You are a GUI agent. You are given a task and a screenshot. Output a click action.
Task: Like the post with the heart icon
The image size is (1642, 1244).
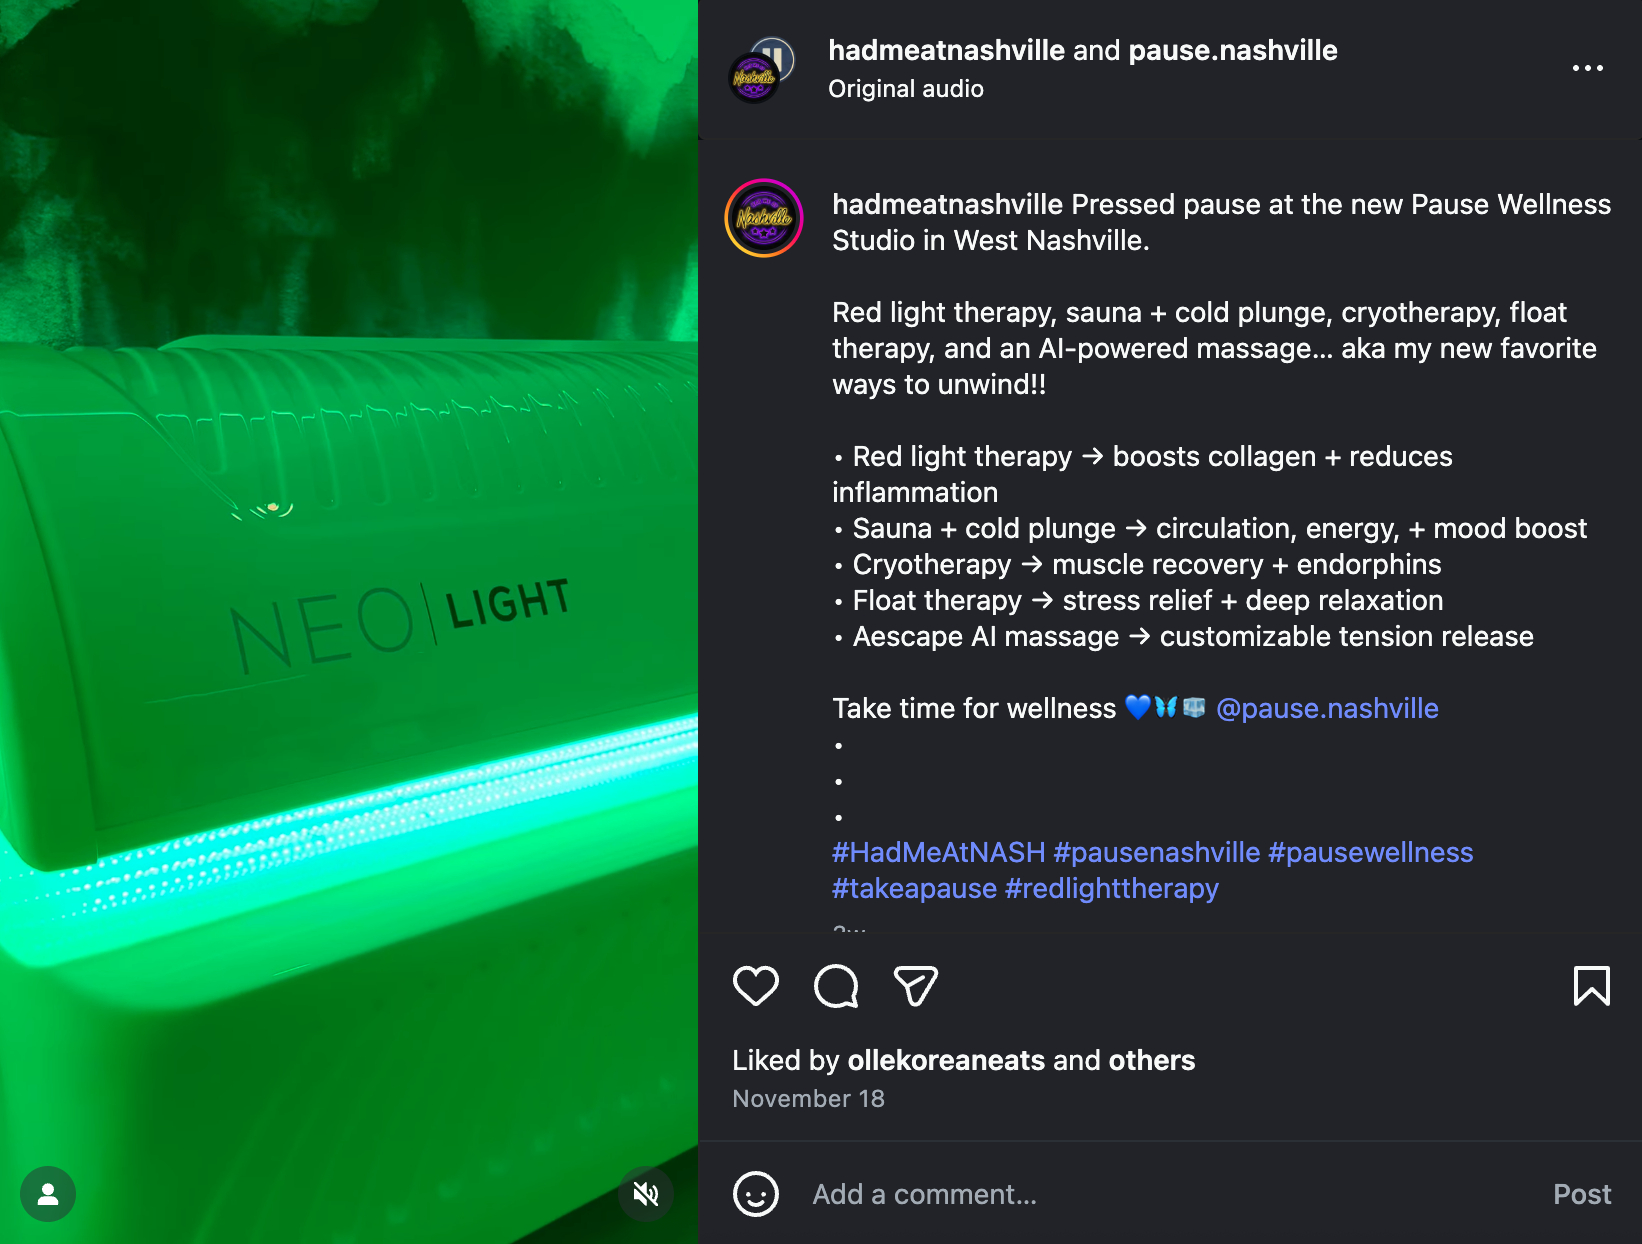coord(756,986)
